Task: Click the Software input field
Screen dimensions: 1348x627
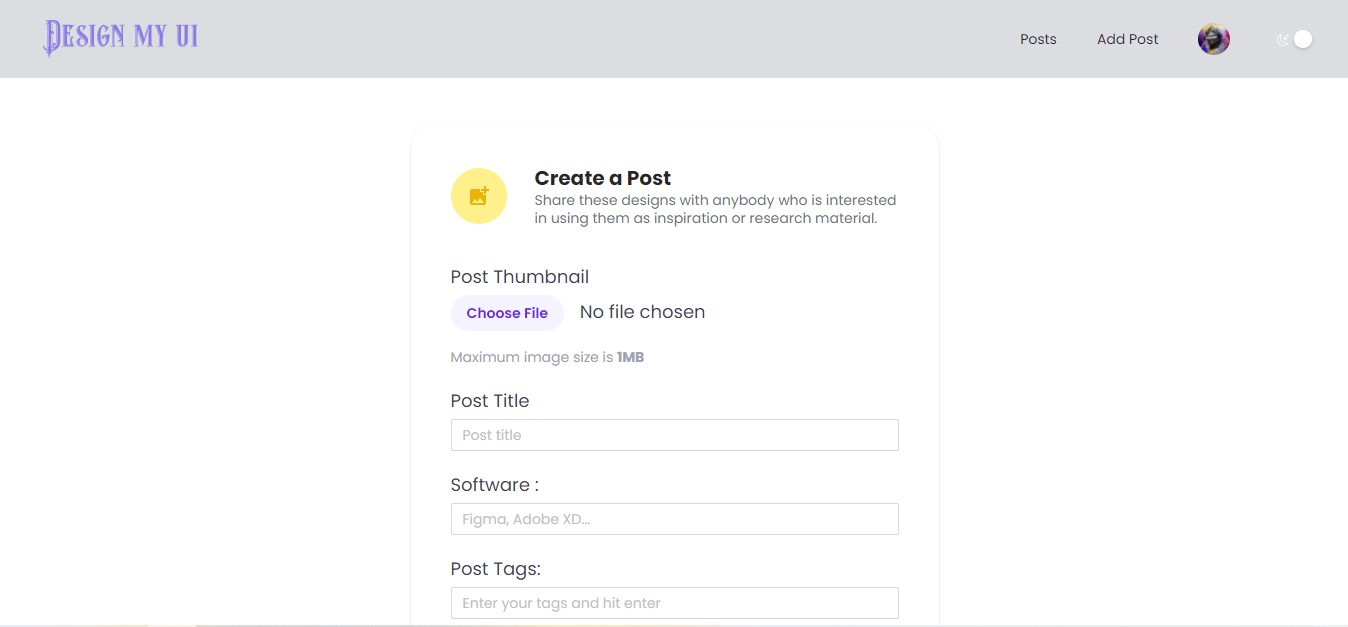Action: click(674, 519)
